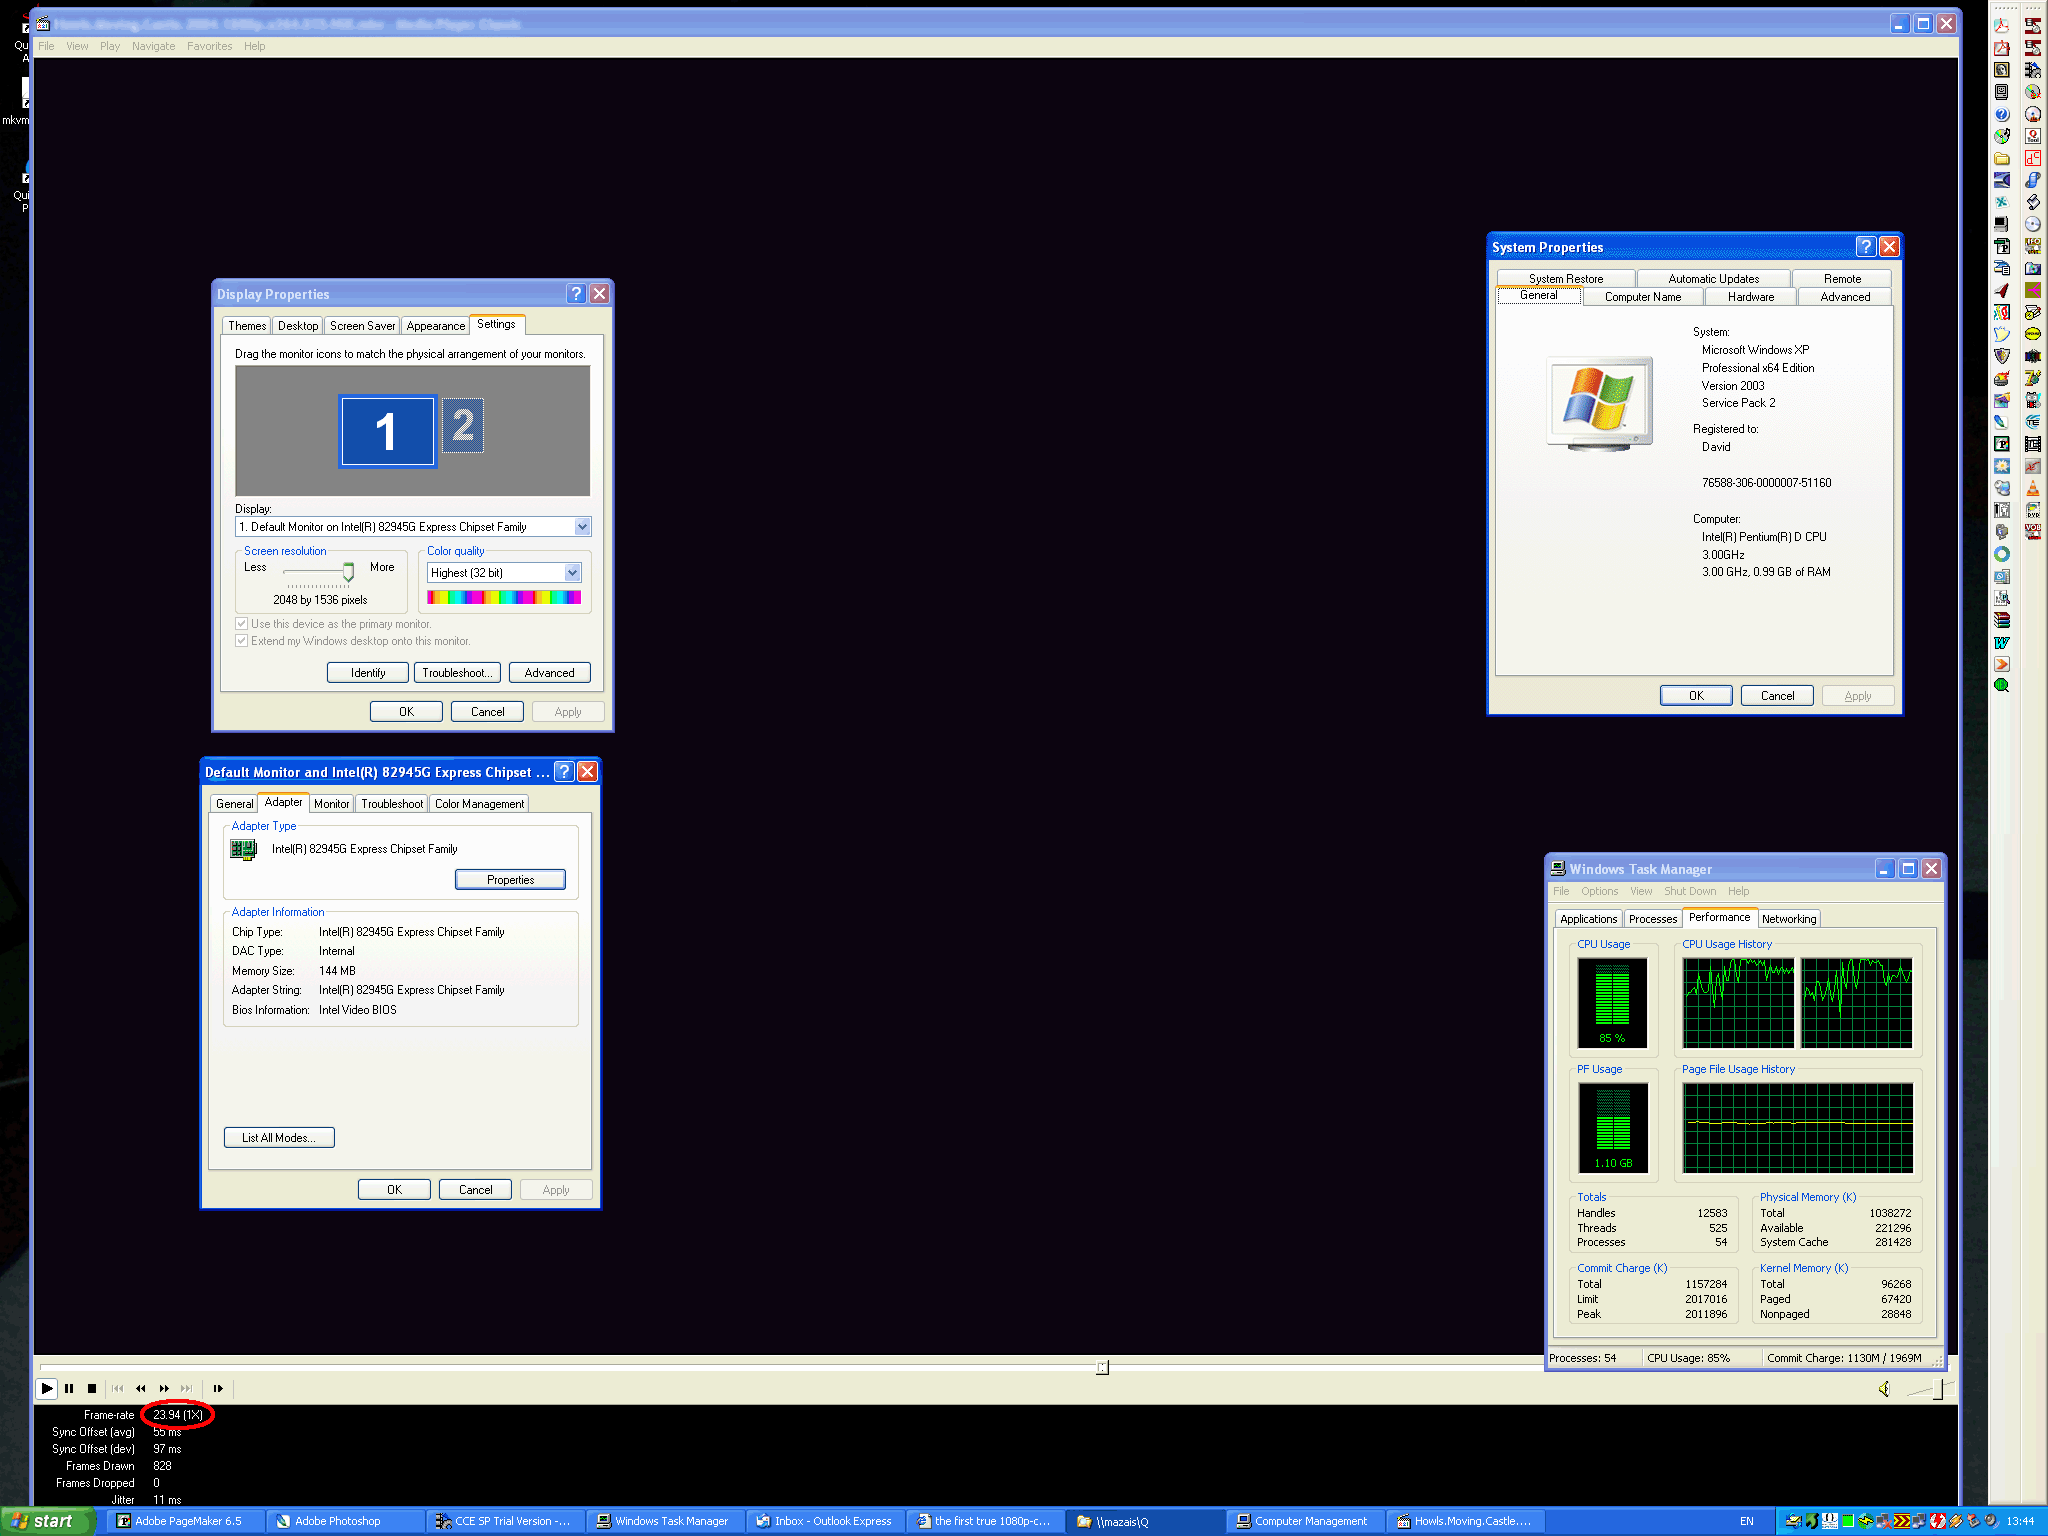Image resolution: width=2048 pixels, height=1536 pixels.
Task: Launch the Q Tool icon in side bar
Action: tap(2033, 135)
